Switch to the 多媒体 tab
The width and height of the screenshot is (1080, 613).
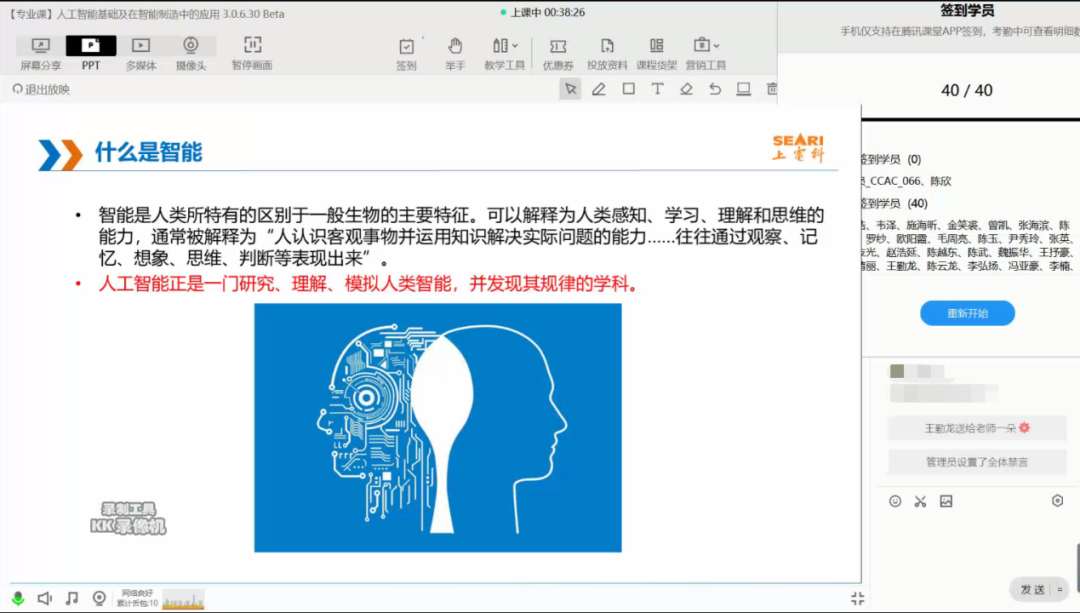click(141, 52)
